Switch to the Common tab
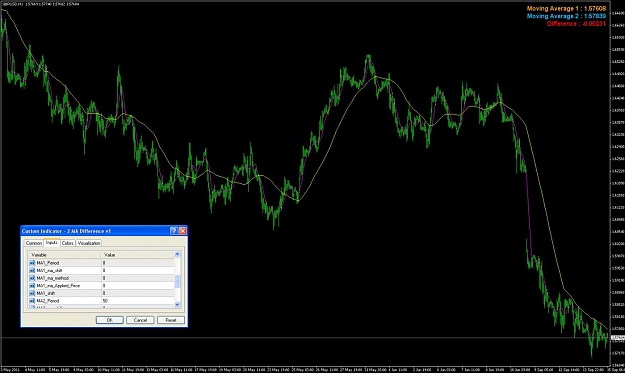Image resolution: width=625 pixels, height=373 pixels. [33, 243]
